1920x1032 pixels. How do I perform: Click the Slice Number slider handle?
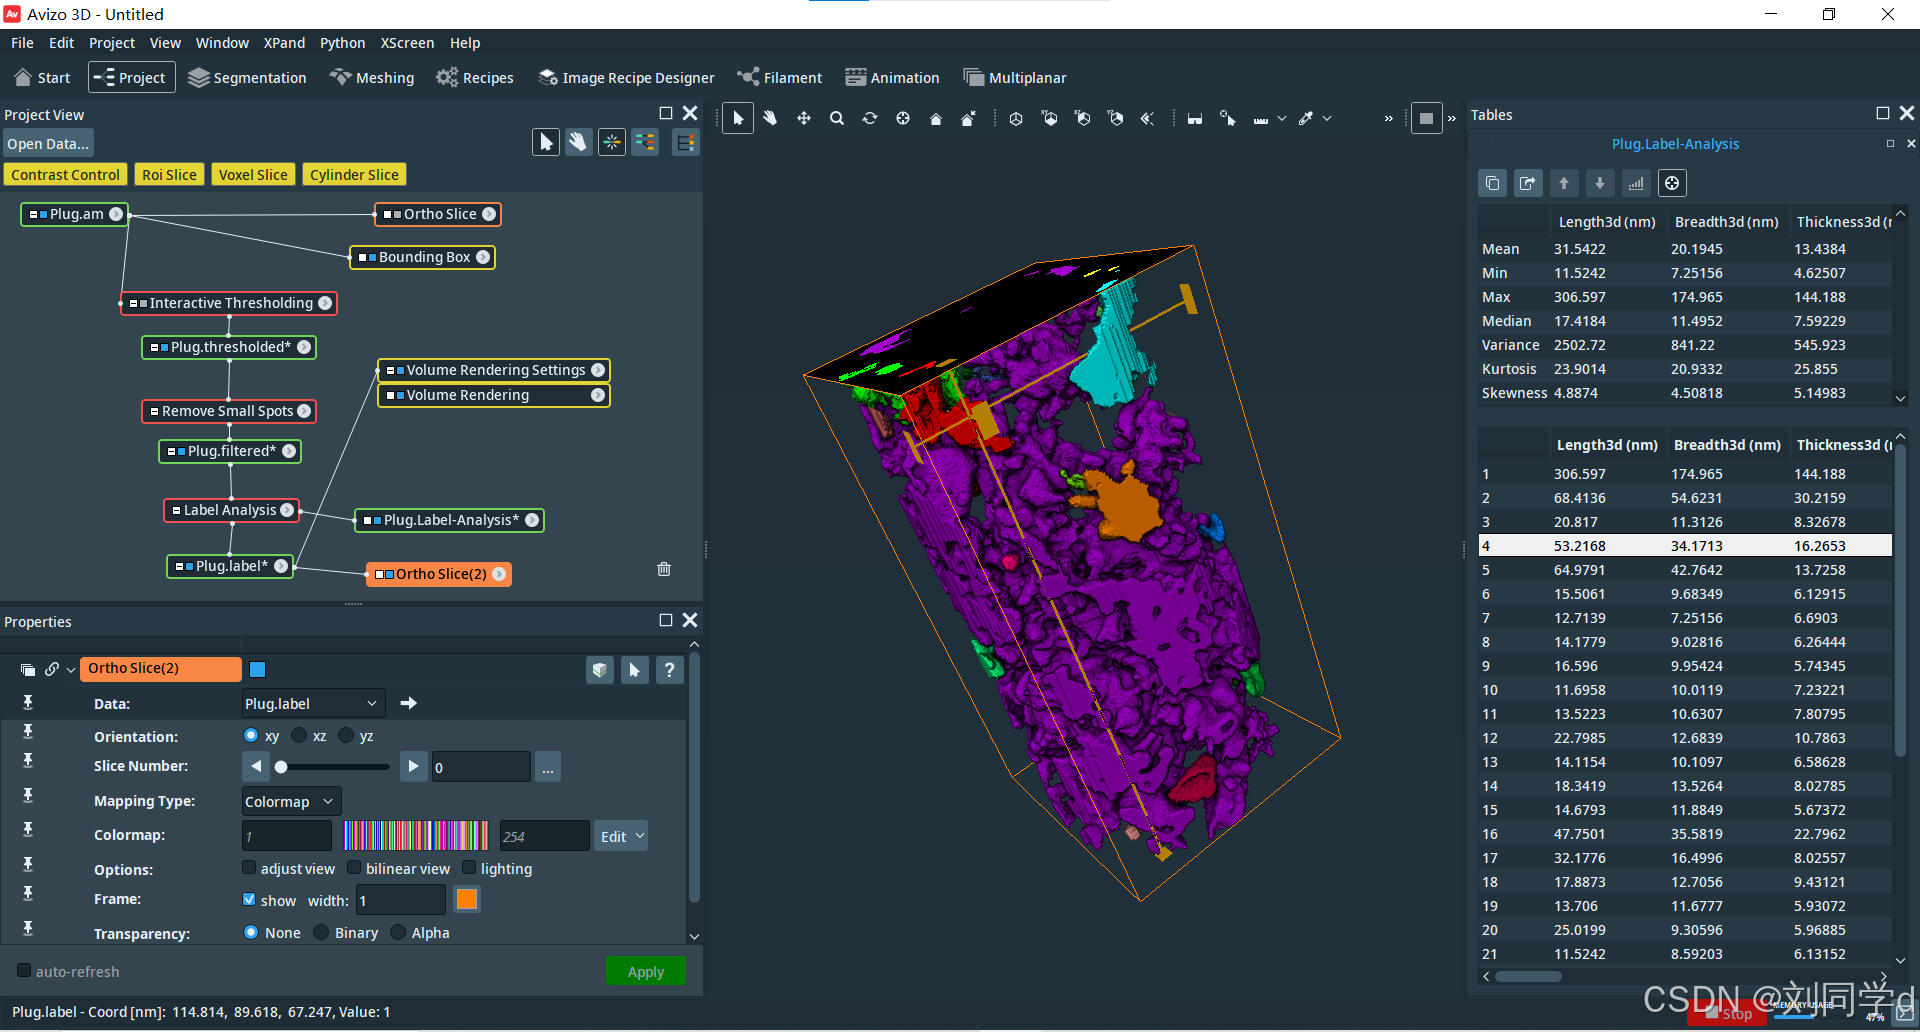[281, 767]
